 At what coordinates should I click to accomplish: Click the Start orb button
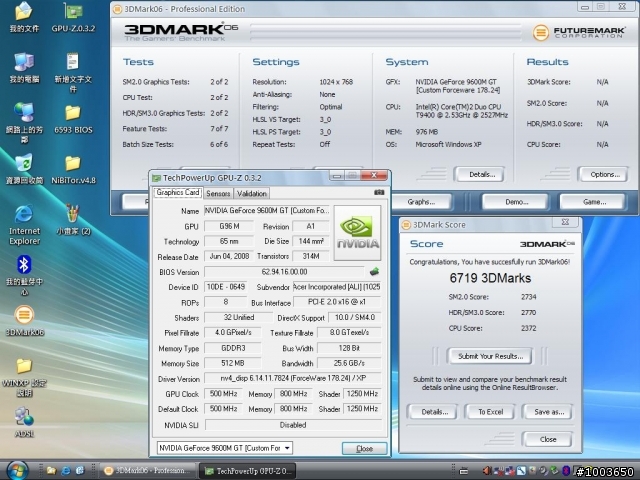click(18, 471)
